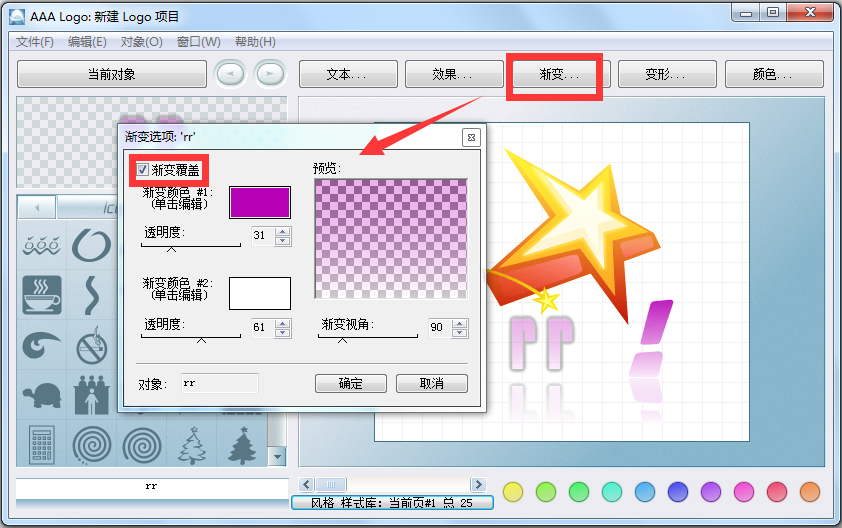Select the coffee cup icon
The image size is (842, 528).
point(42,294)
